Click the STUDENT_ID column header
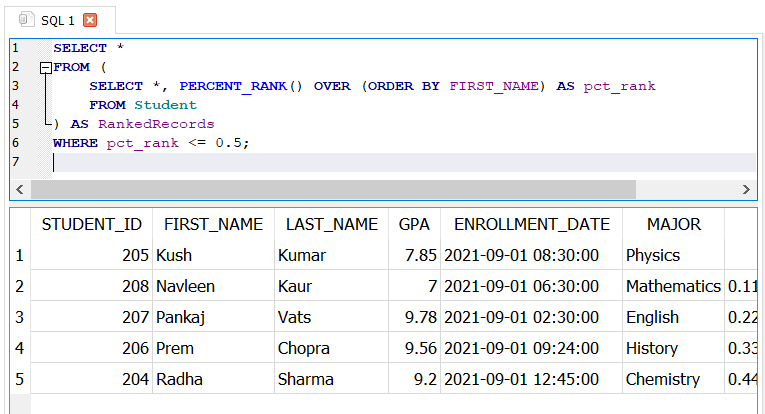The width and height of the screenshot is (765, 414). click(x=92, y=224)
